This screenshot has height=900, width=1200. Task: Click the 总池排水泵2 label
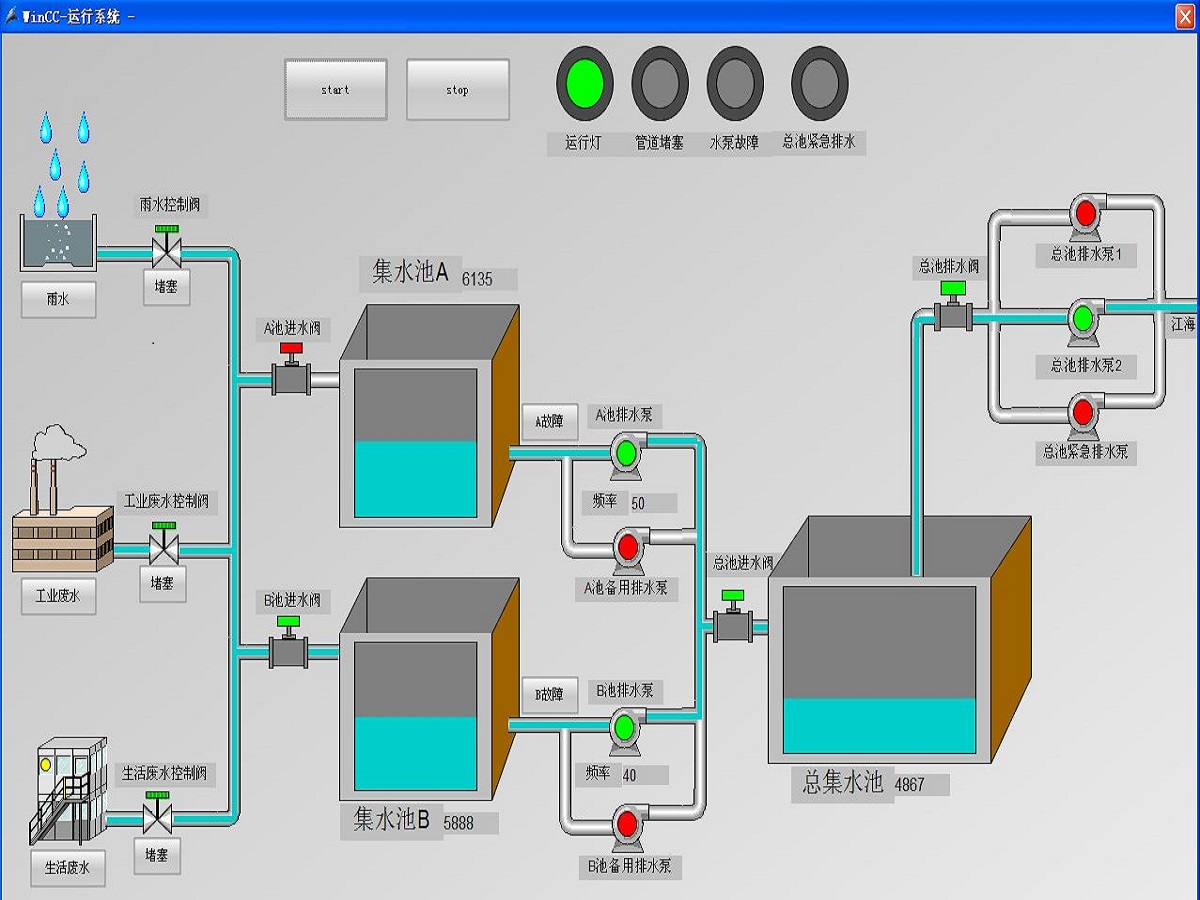1086,366
